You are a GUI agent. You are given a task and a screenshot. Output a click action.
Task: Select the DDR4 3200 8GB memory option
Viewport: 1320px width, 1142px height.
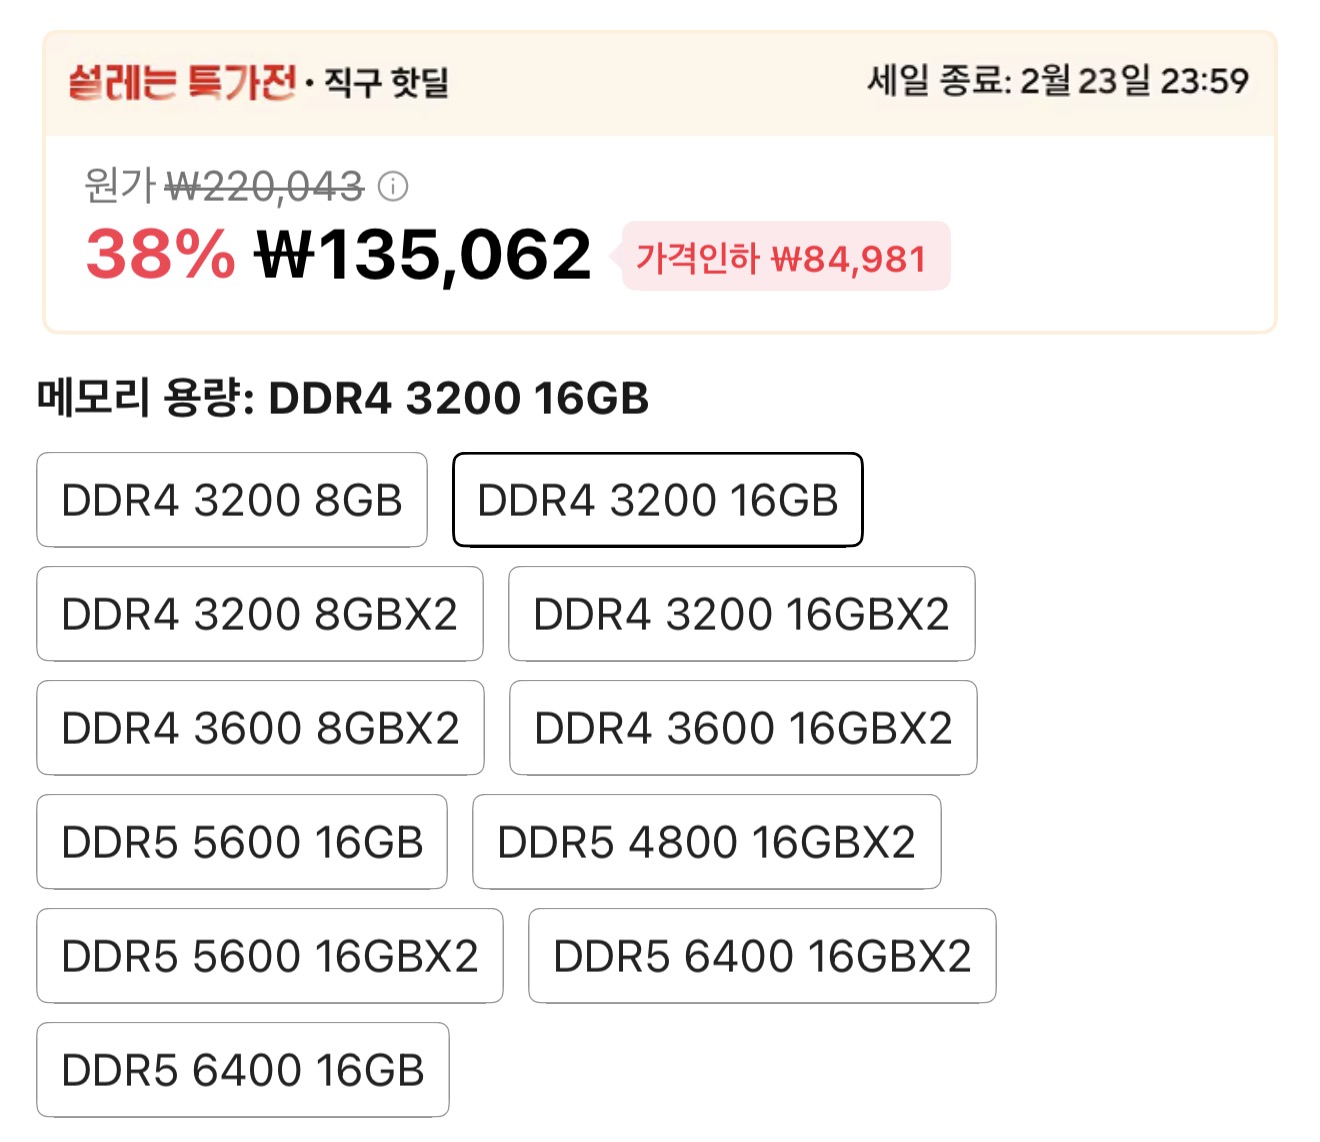(232, 500)
